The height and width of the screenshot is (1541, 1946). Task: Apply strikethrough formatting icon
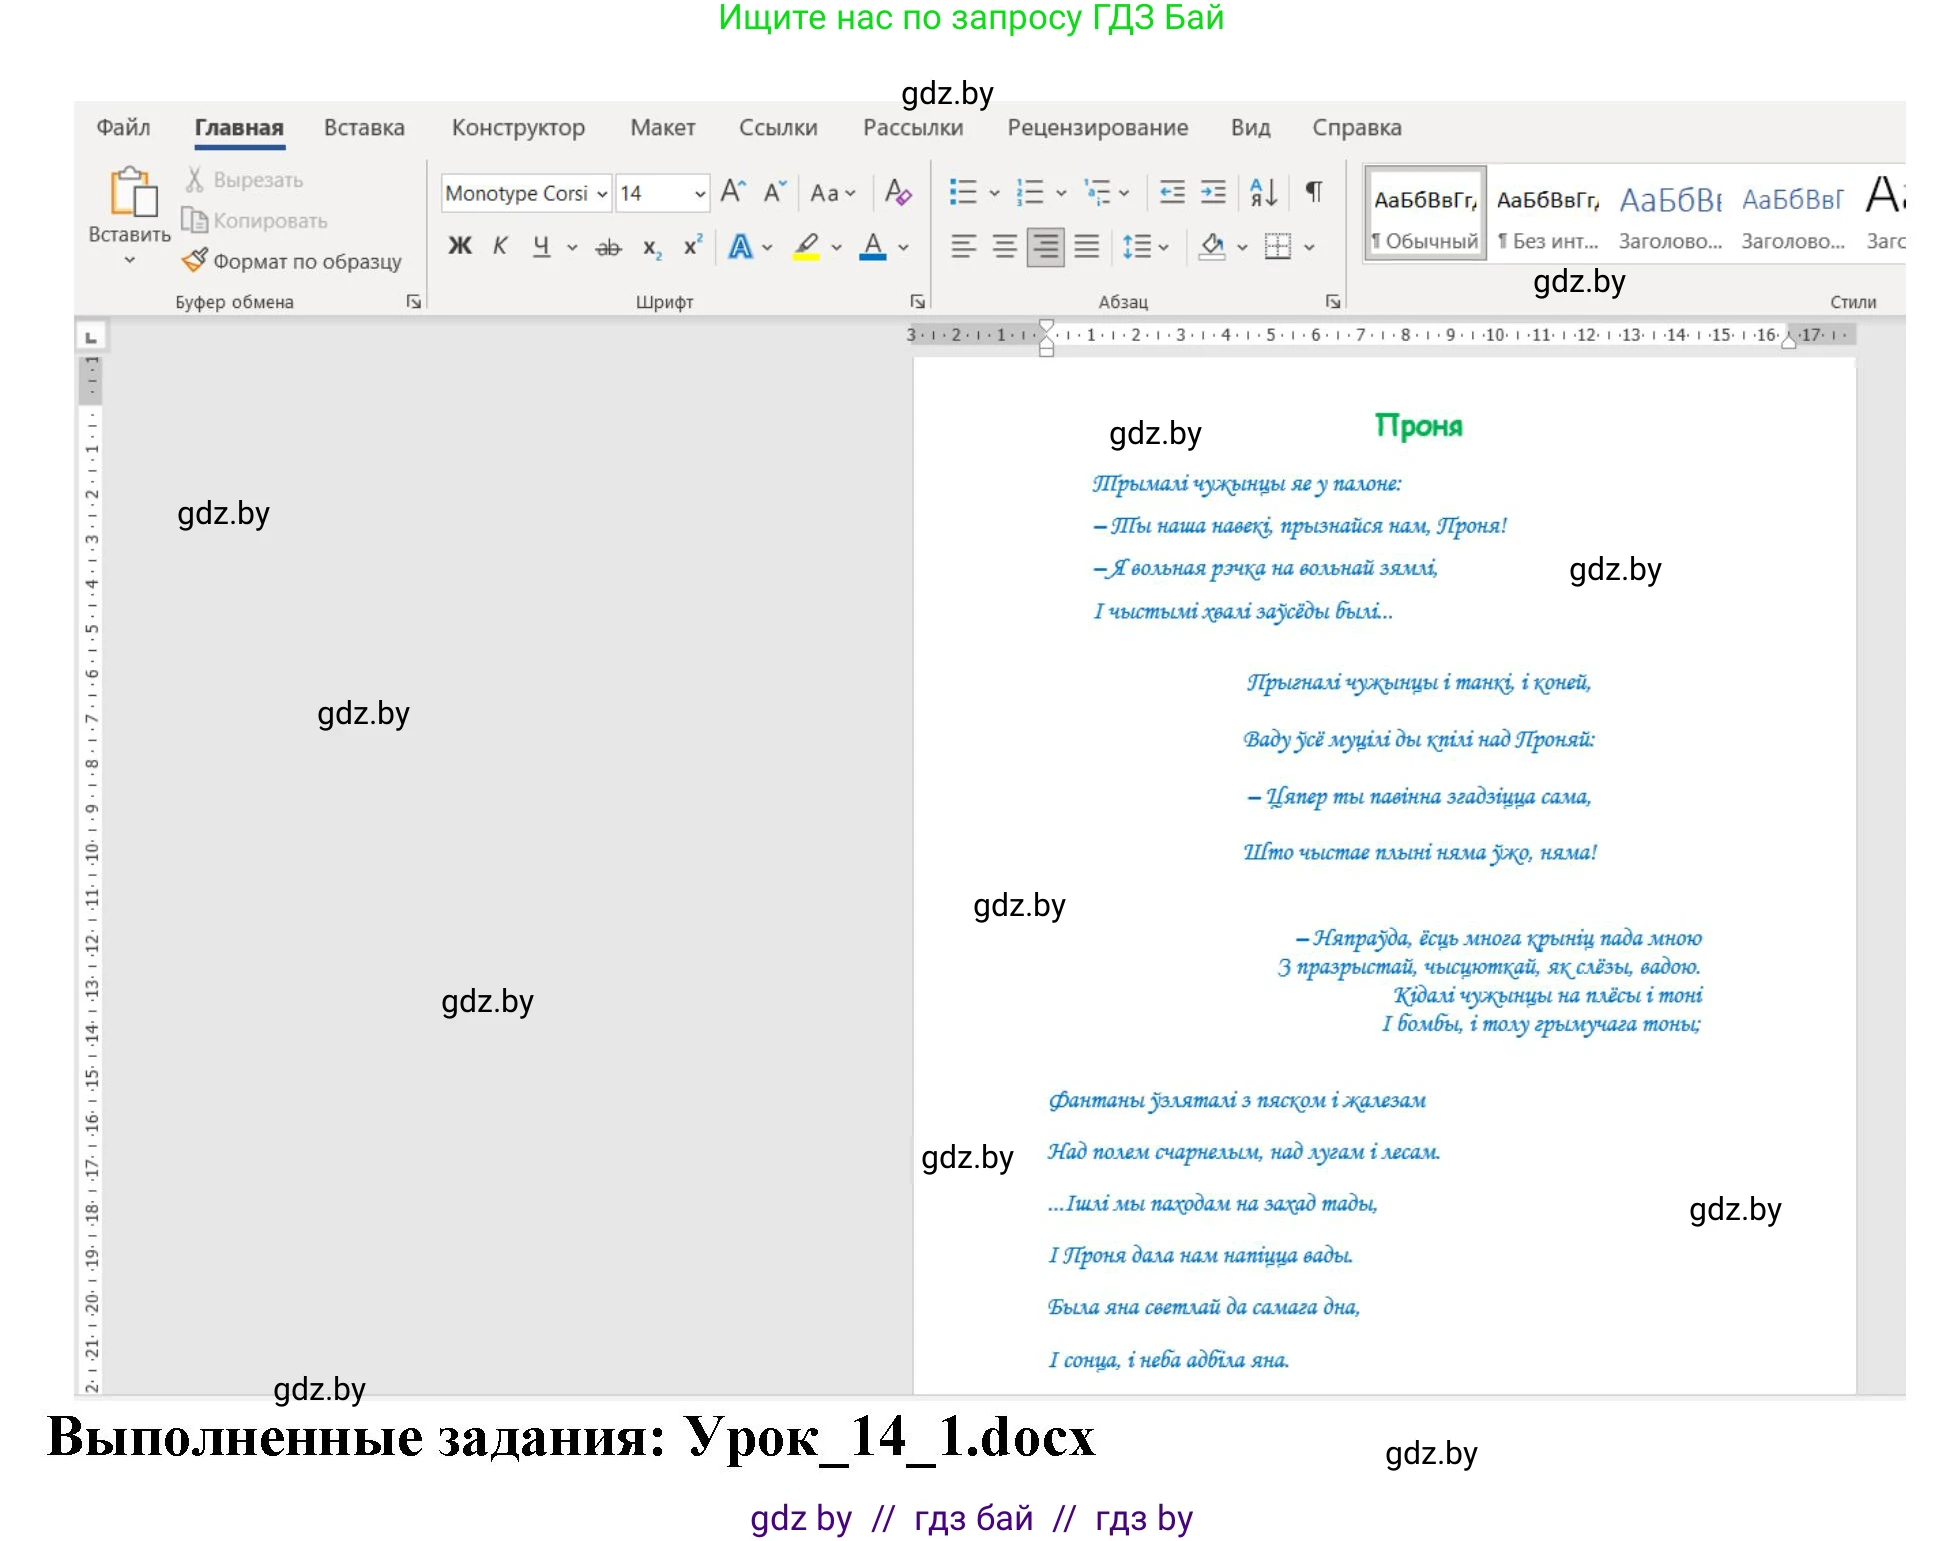pyautogui.click(x=608, y=247)
